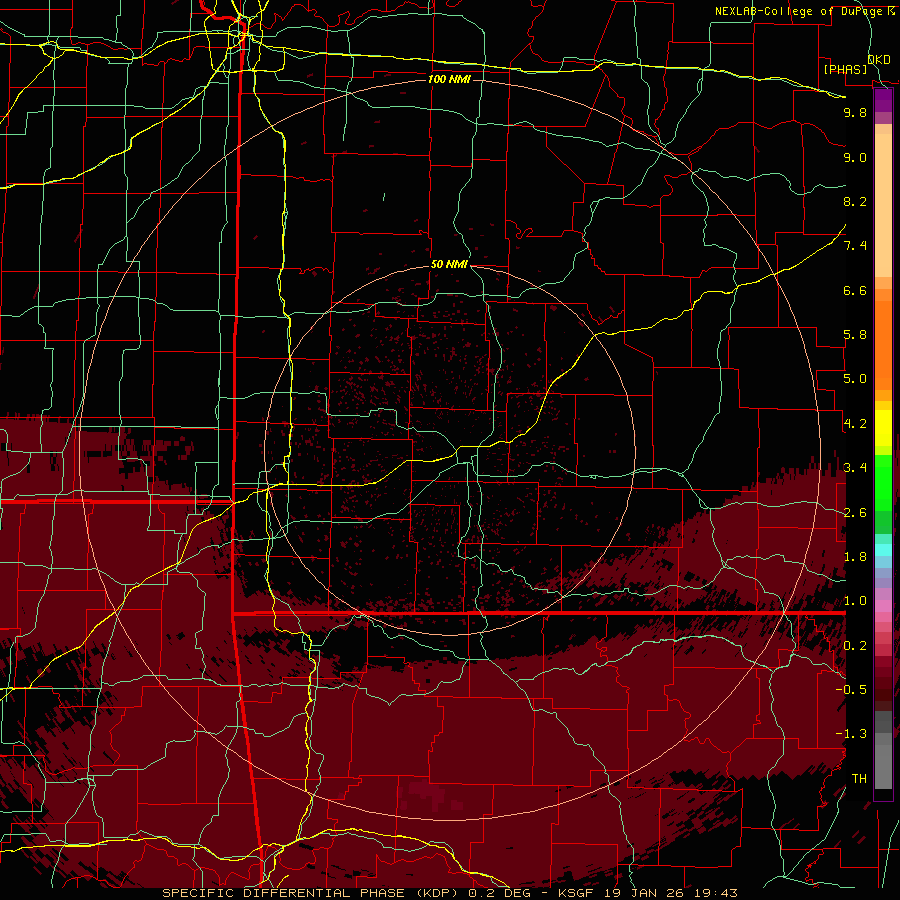The width and height of the screenshot is (900, 900).
Task: Pick the large peach segment of color bar
Action: pyautogui.click(x=883, y=205)
